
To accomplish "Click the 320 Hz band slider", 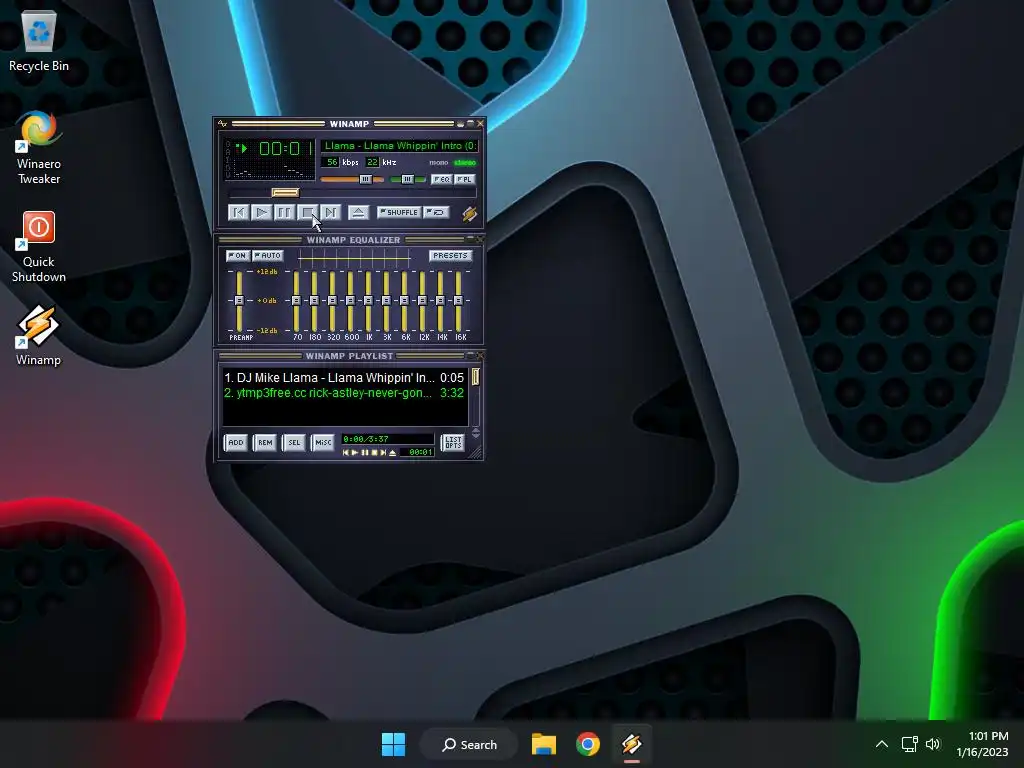I will (332, 300).
